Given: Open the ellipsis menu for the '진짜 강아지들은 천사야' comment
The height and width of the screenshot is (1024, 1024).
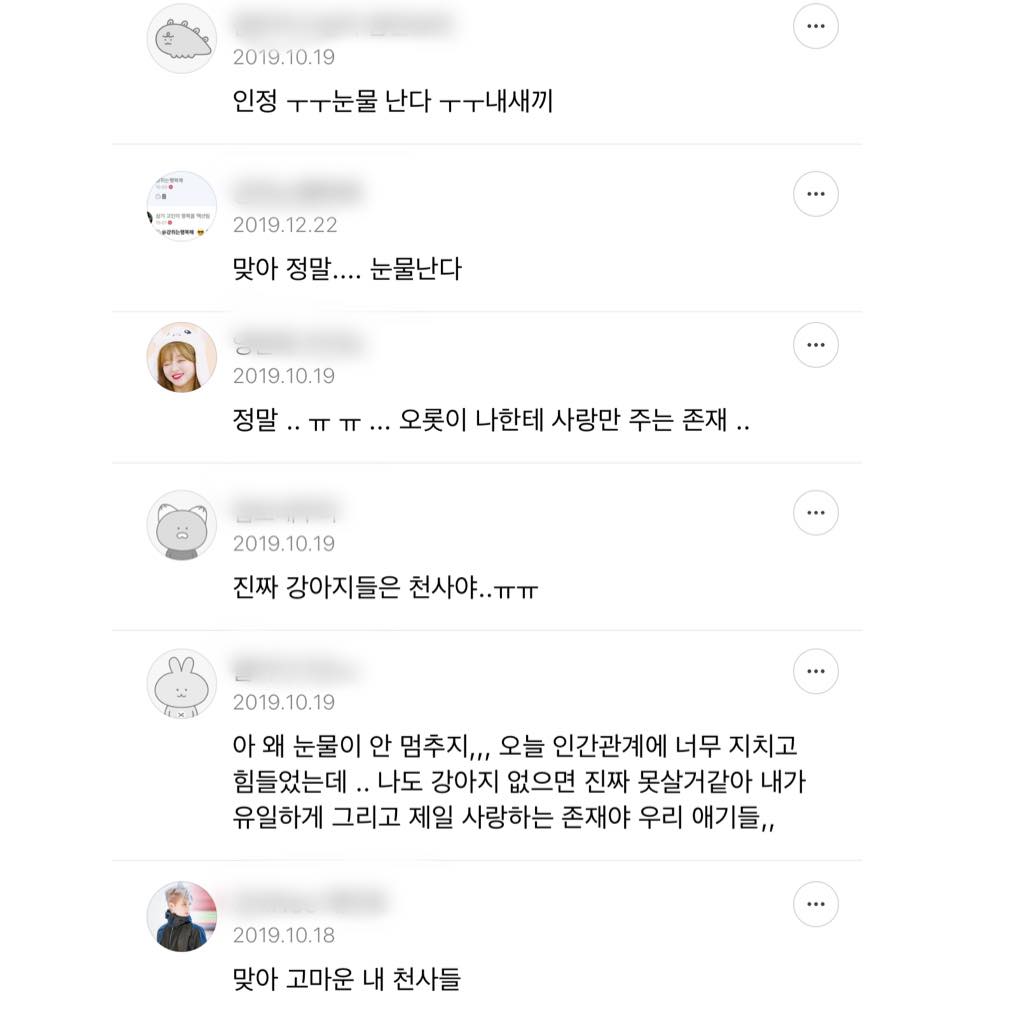Looking at the screenshot, I should tap(815, 513).
